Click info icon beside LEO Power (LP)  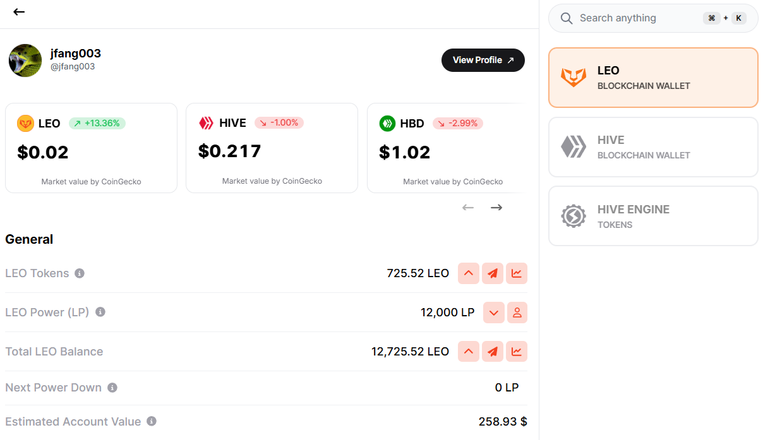point(100,312)
